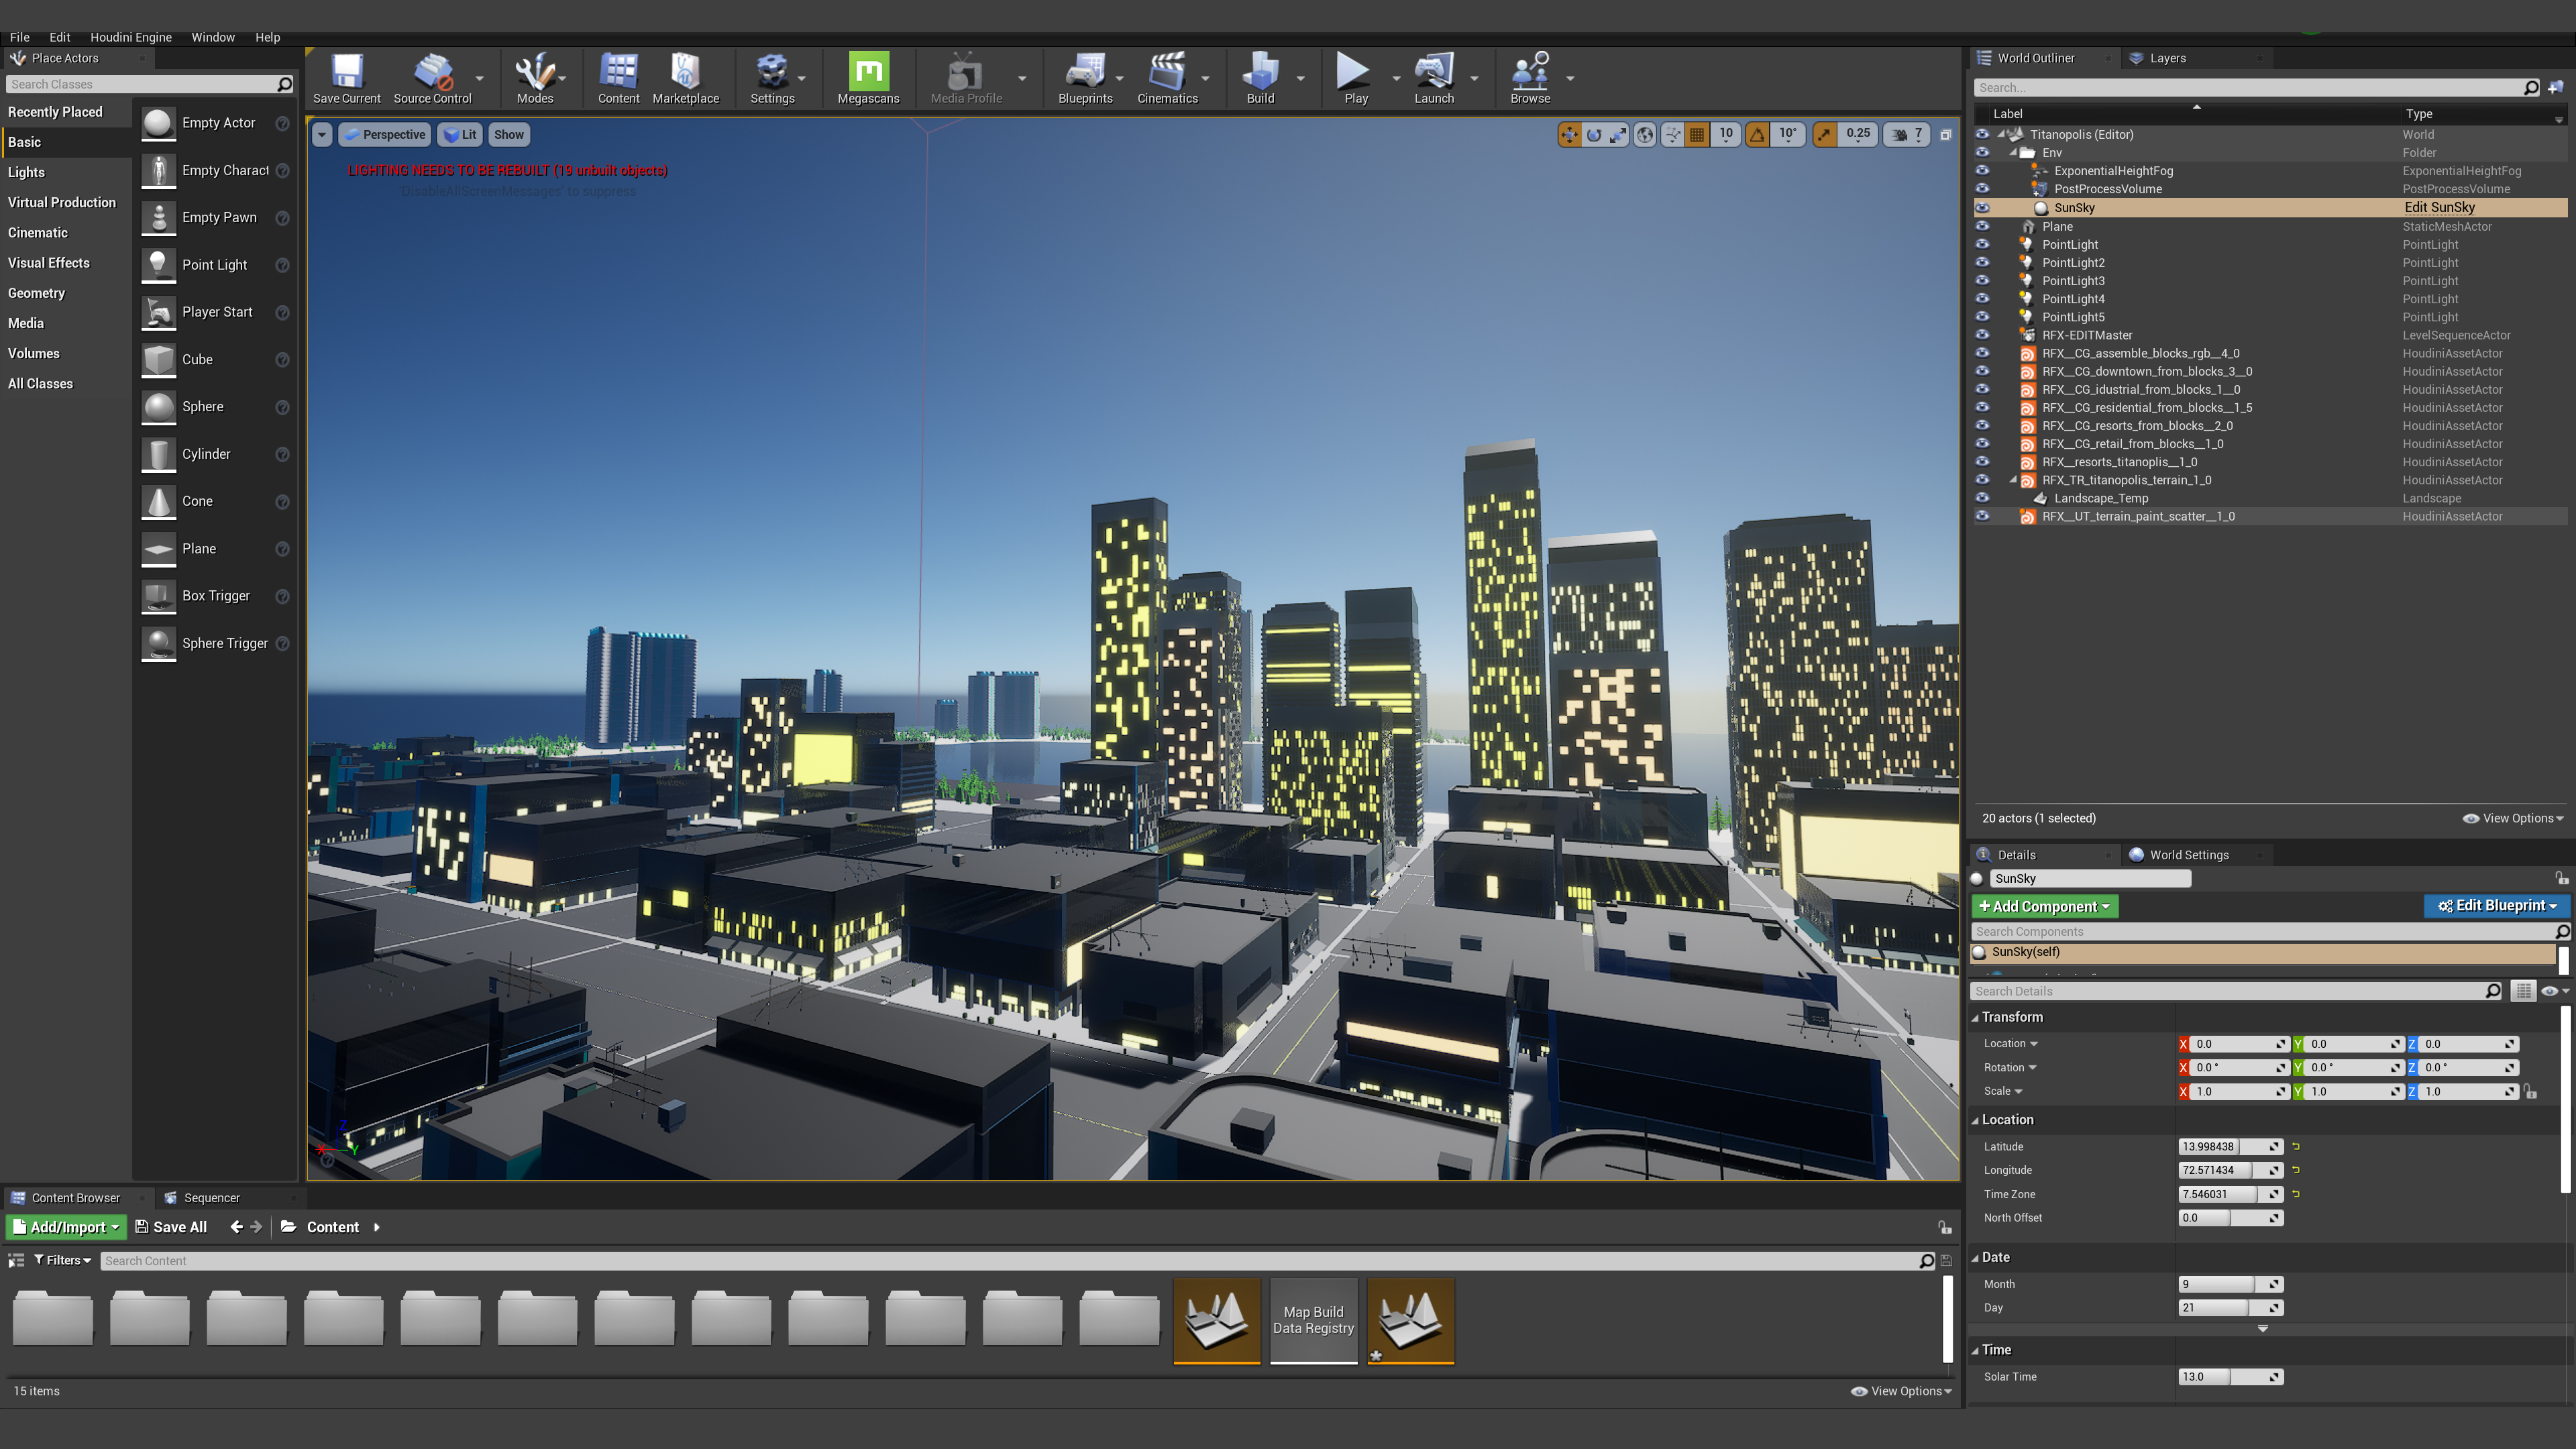Open the Window menu
This screenshot has width=2576, height=1449.
(213, 37)
